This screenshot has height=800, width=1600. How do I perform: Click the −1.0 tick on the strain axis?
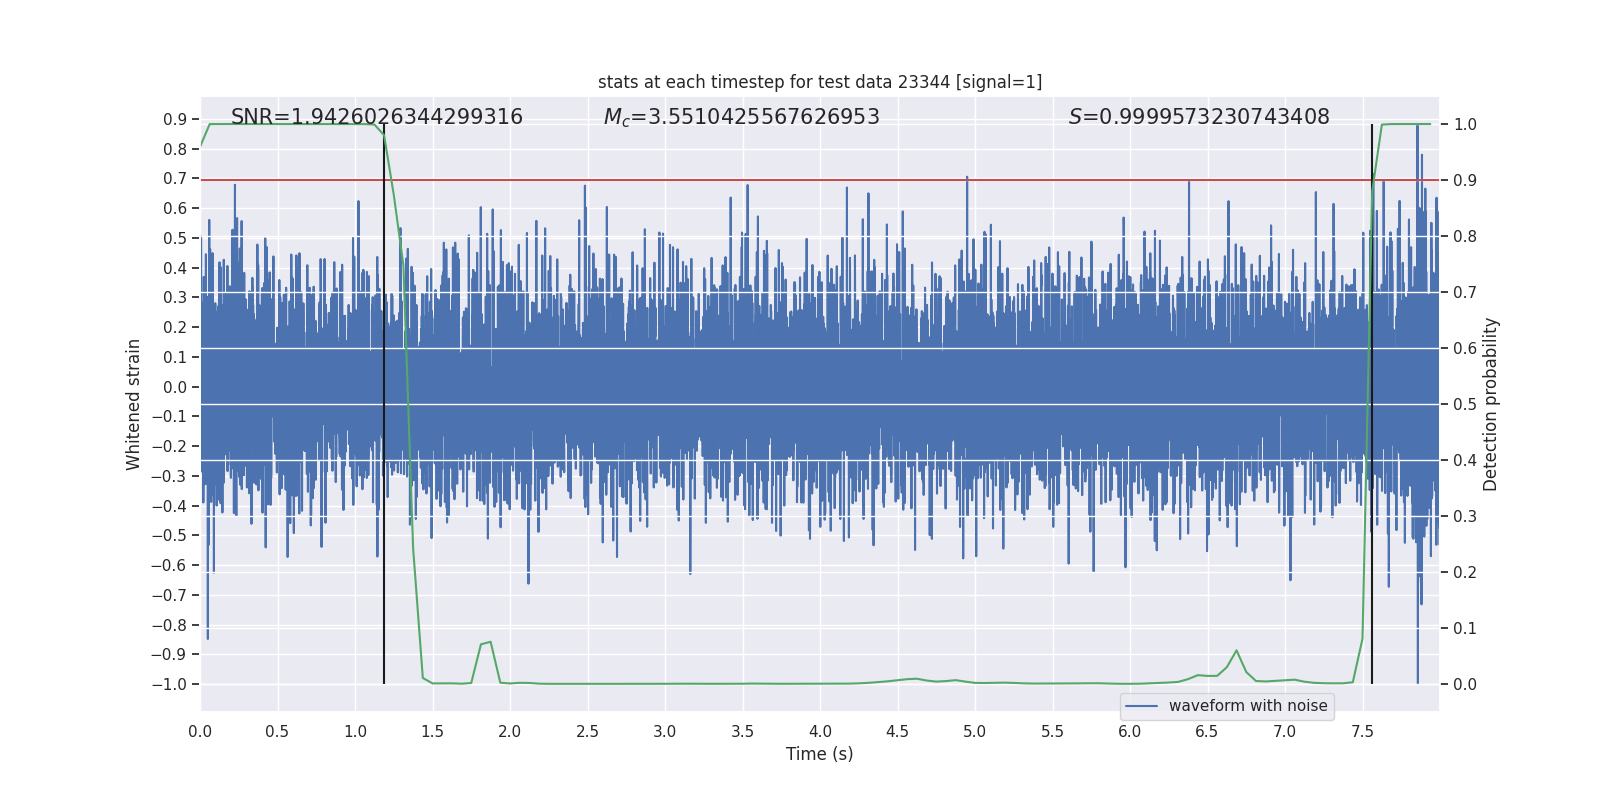(169, 684)
